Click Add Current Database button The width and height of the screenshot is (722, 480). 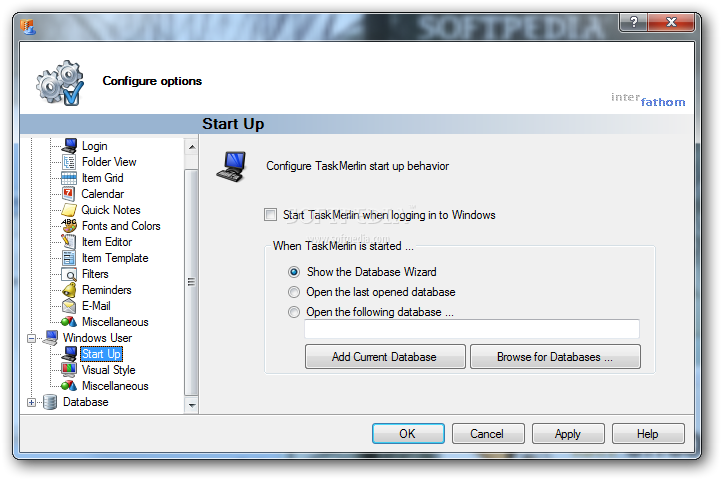coord(385,357)
